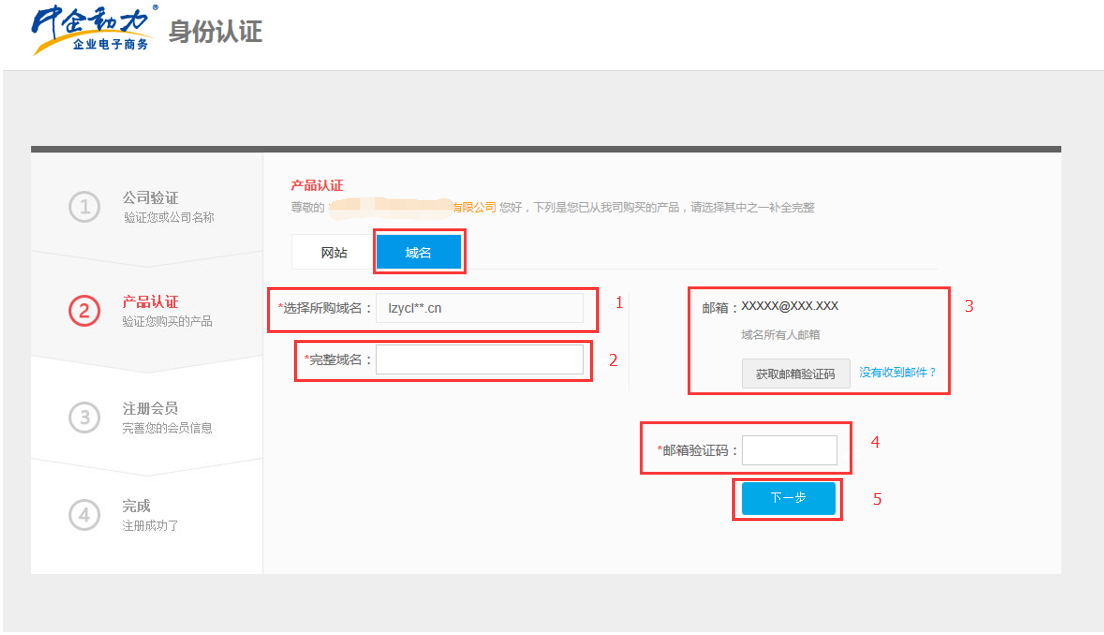Click the XXXXX@XXX.XXX email address text

click(x=790, y=306)
